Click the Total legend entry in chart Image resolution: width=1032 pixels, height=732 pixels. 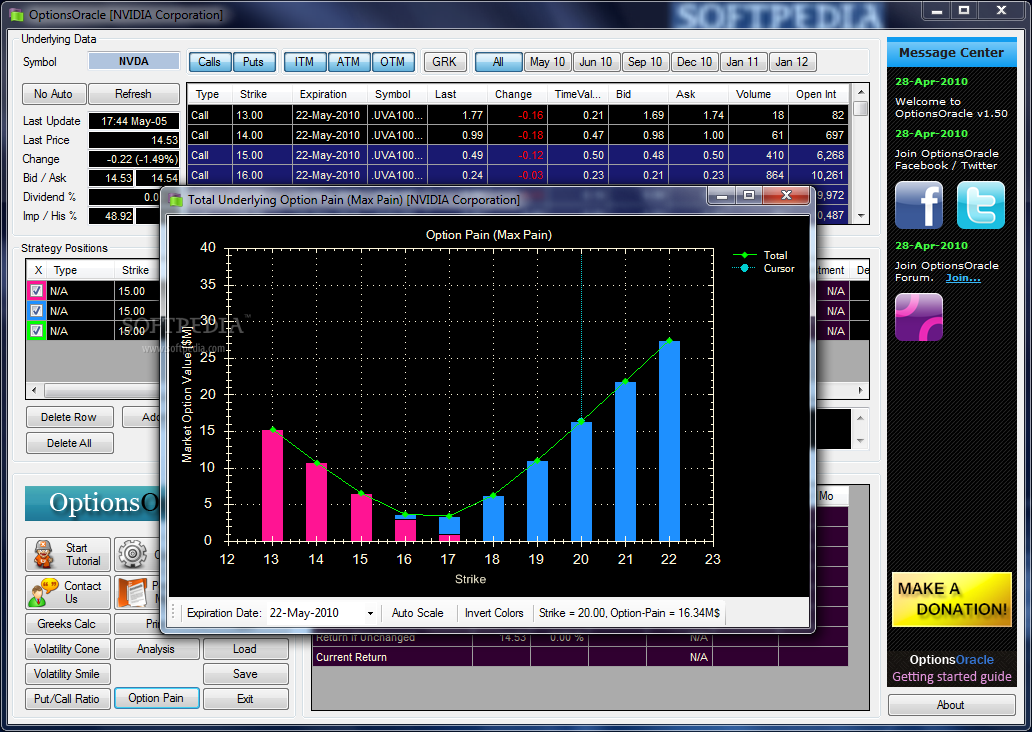pyautogui.click(x=761, y=255)
